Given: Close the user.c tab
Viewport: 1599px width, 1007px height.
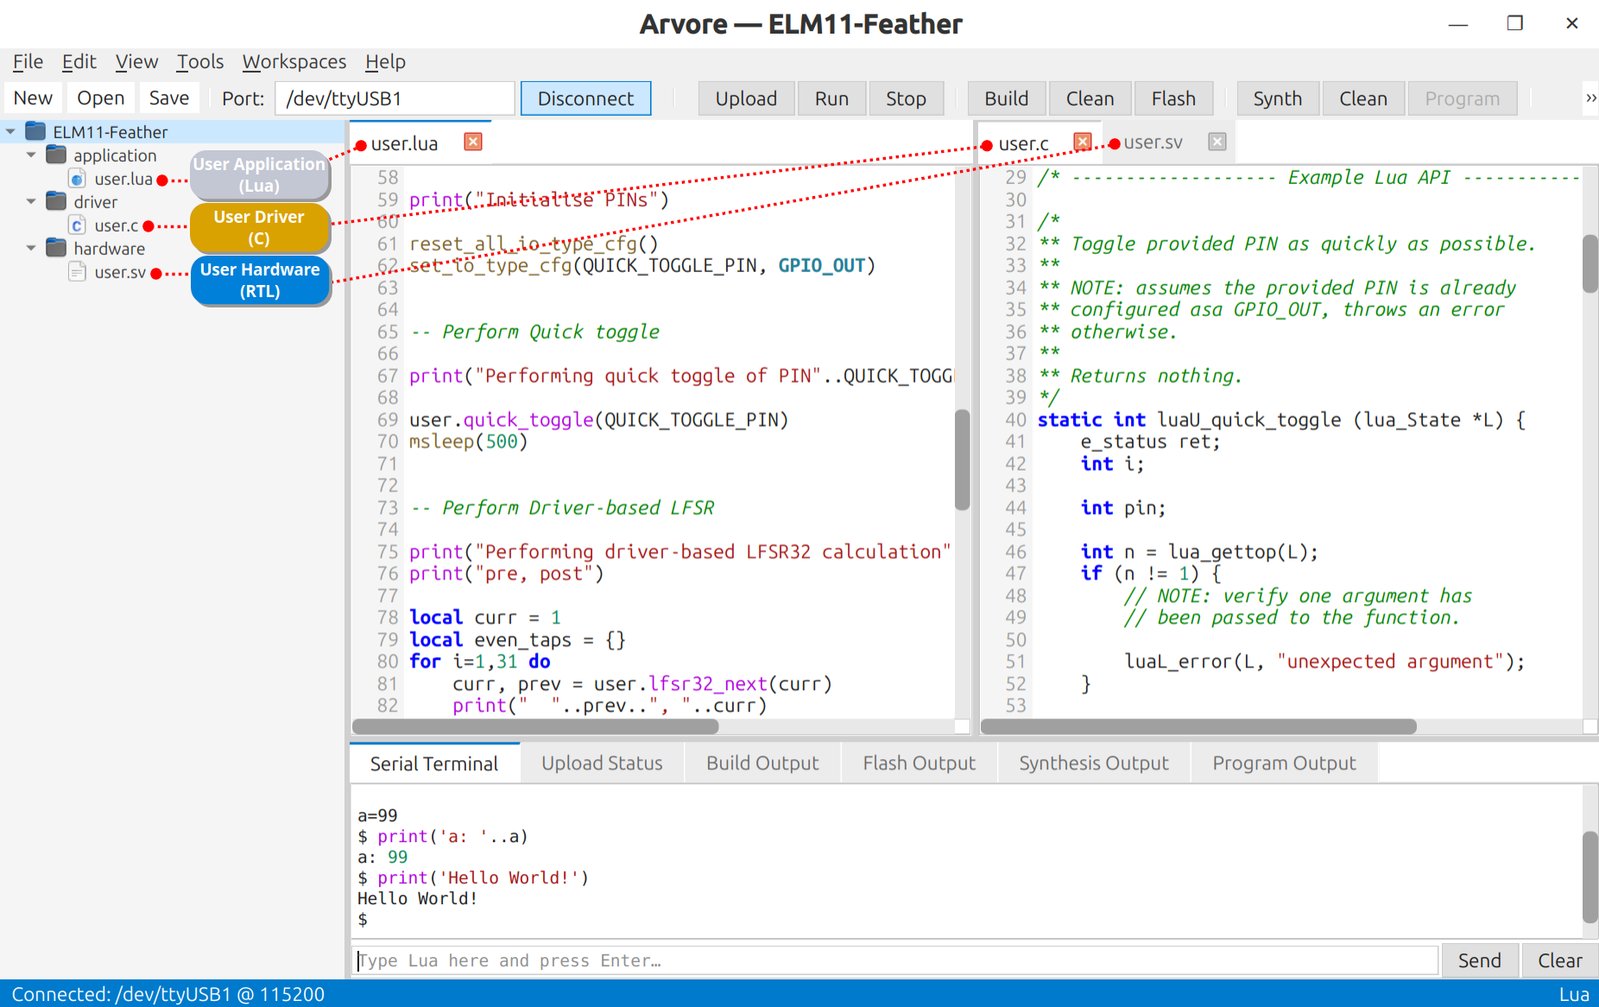Looking at the screenshot, I should [x=1082, y=142].
